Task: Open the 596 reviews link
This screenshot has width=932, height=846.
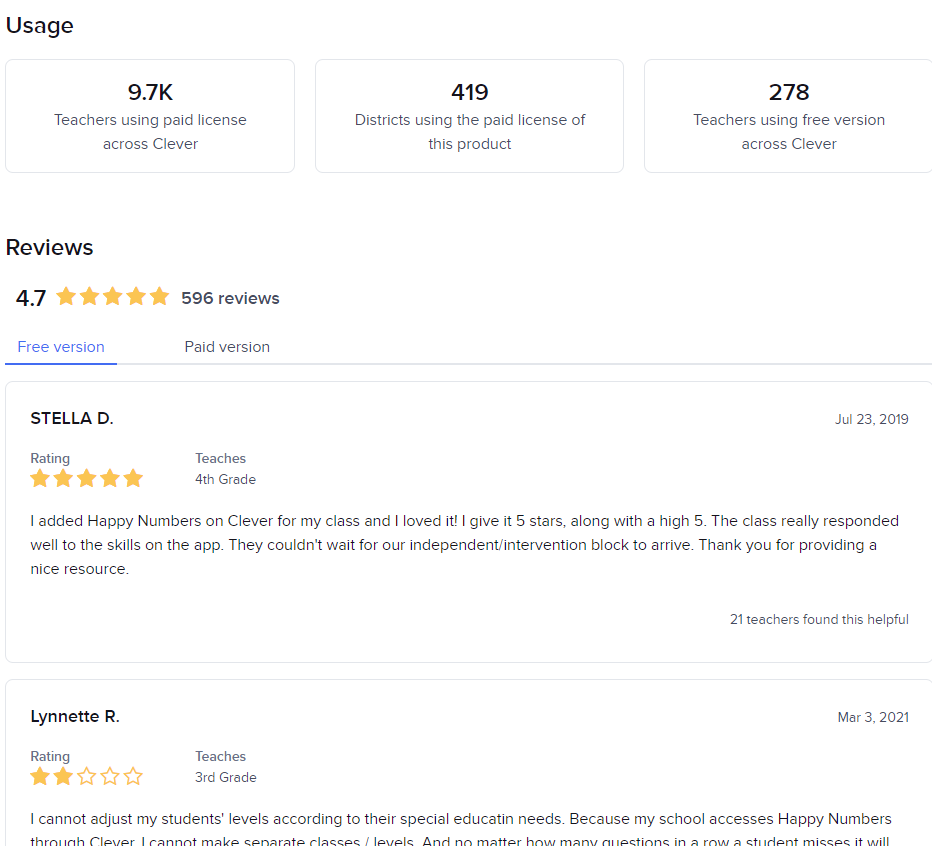Action: (x=230, y=298)
